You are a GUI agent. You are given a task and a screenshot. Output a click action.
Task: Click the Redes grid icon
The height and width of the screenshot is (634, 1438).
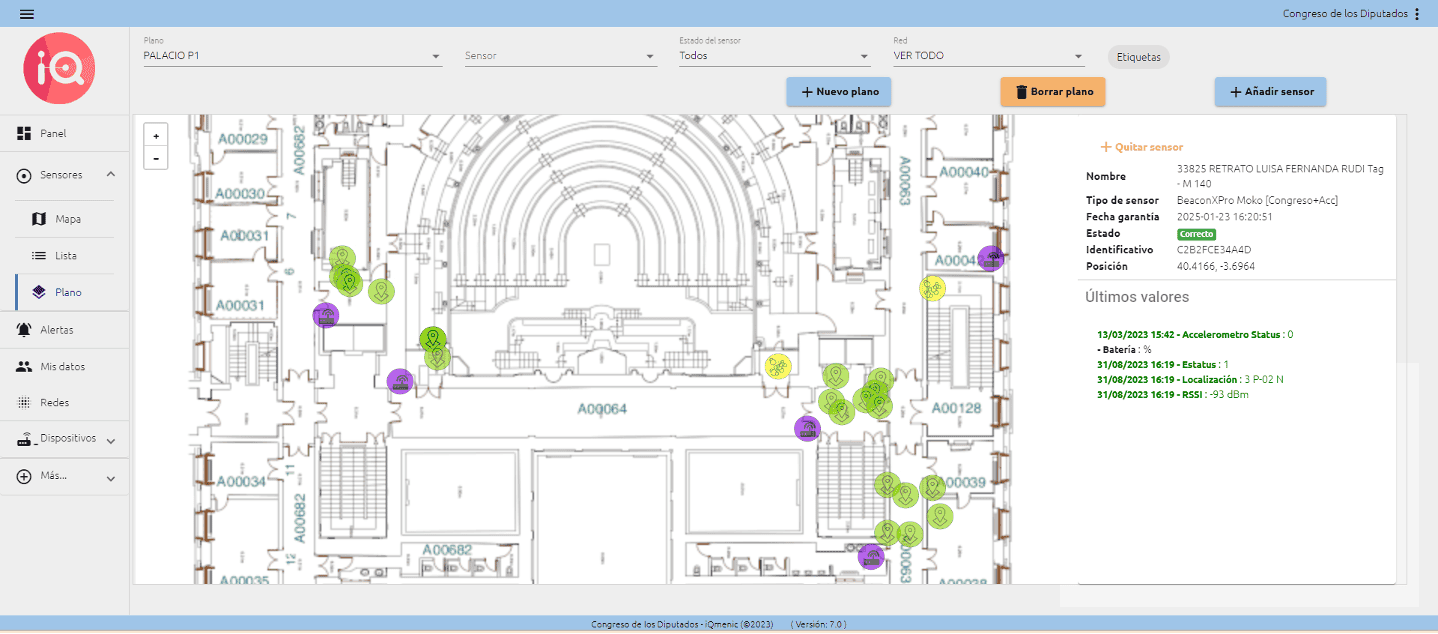(x=24, y=403)
